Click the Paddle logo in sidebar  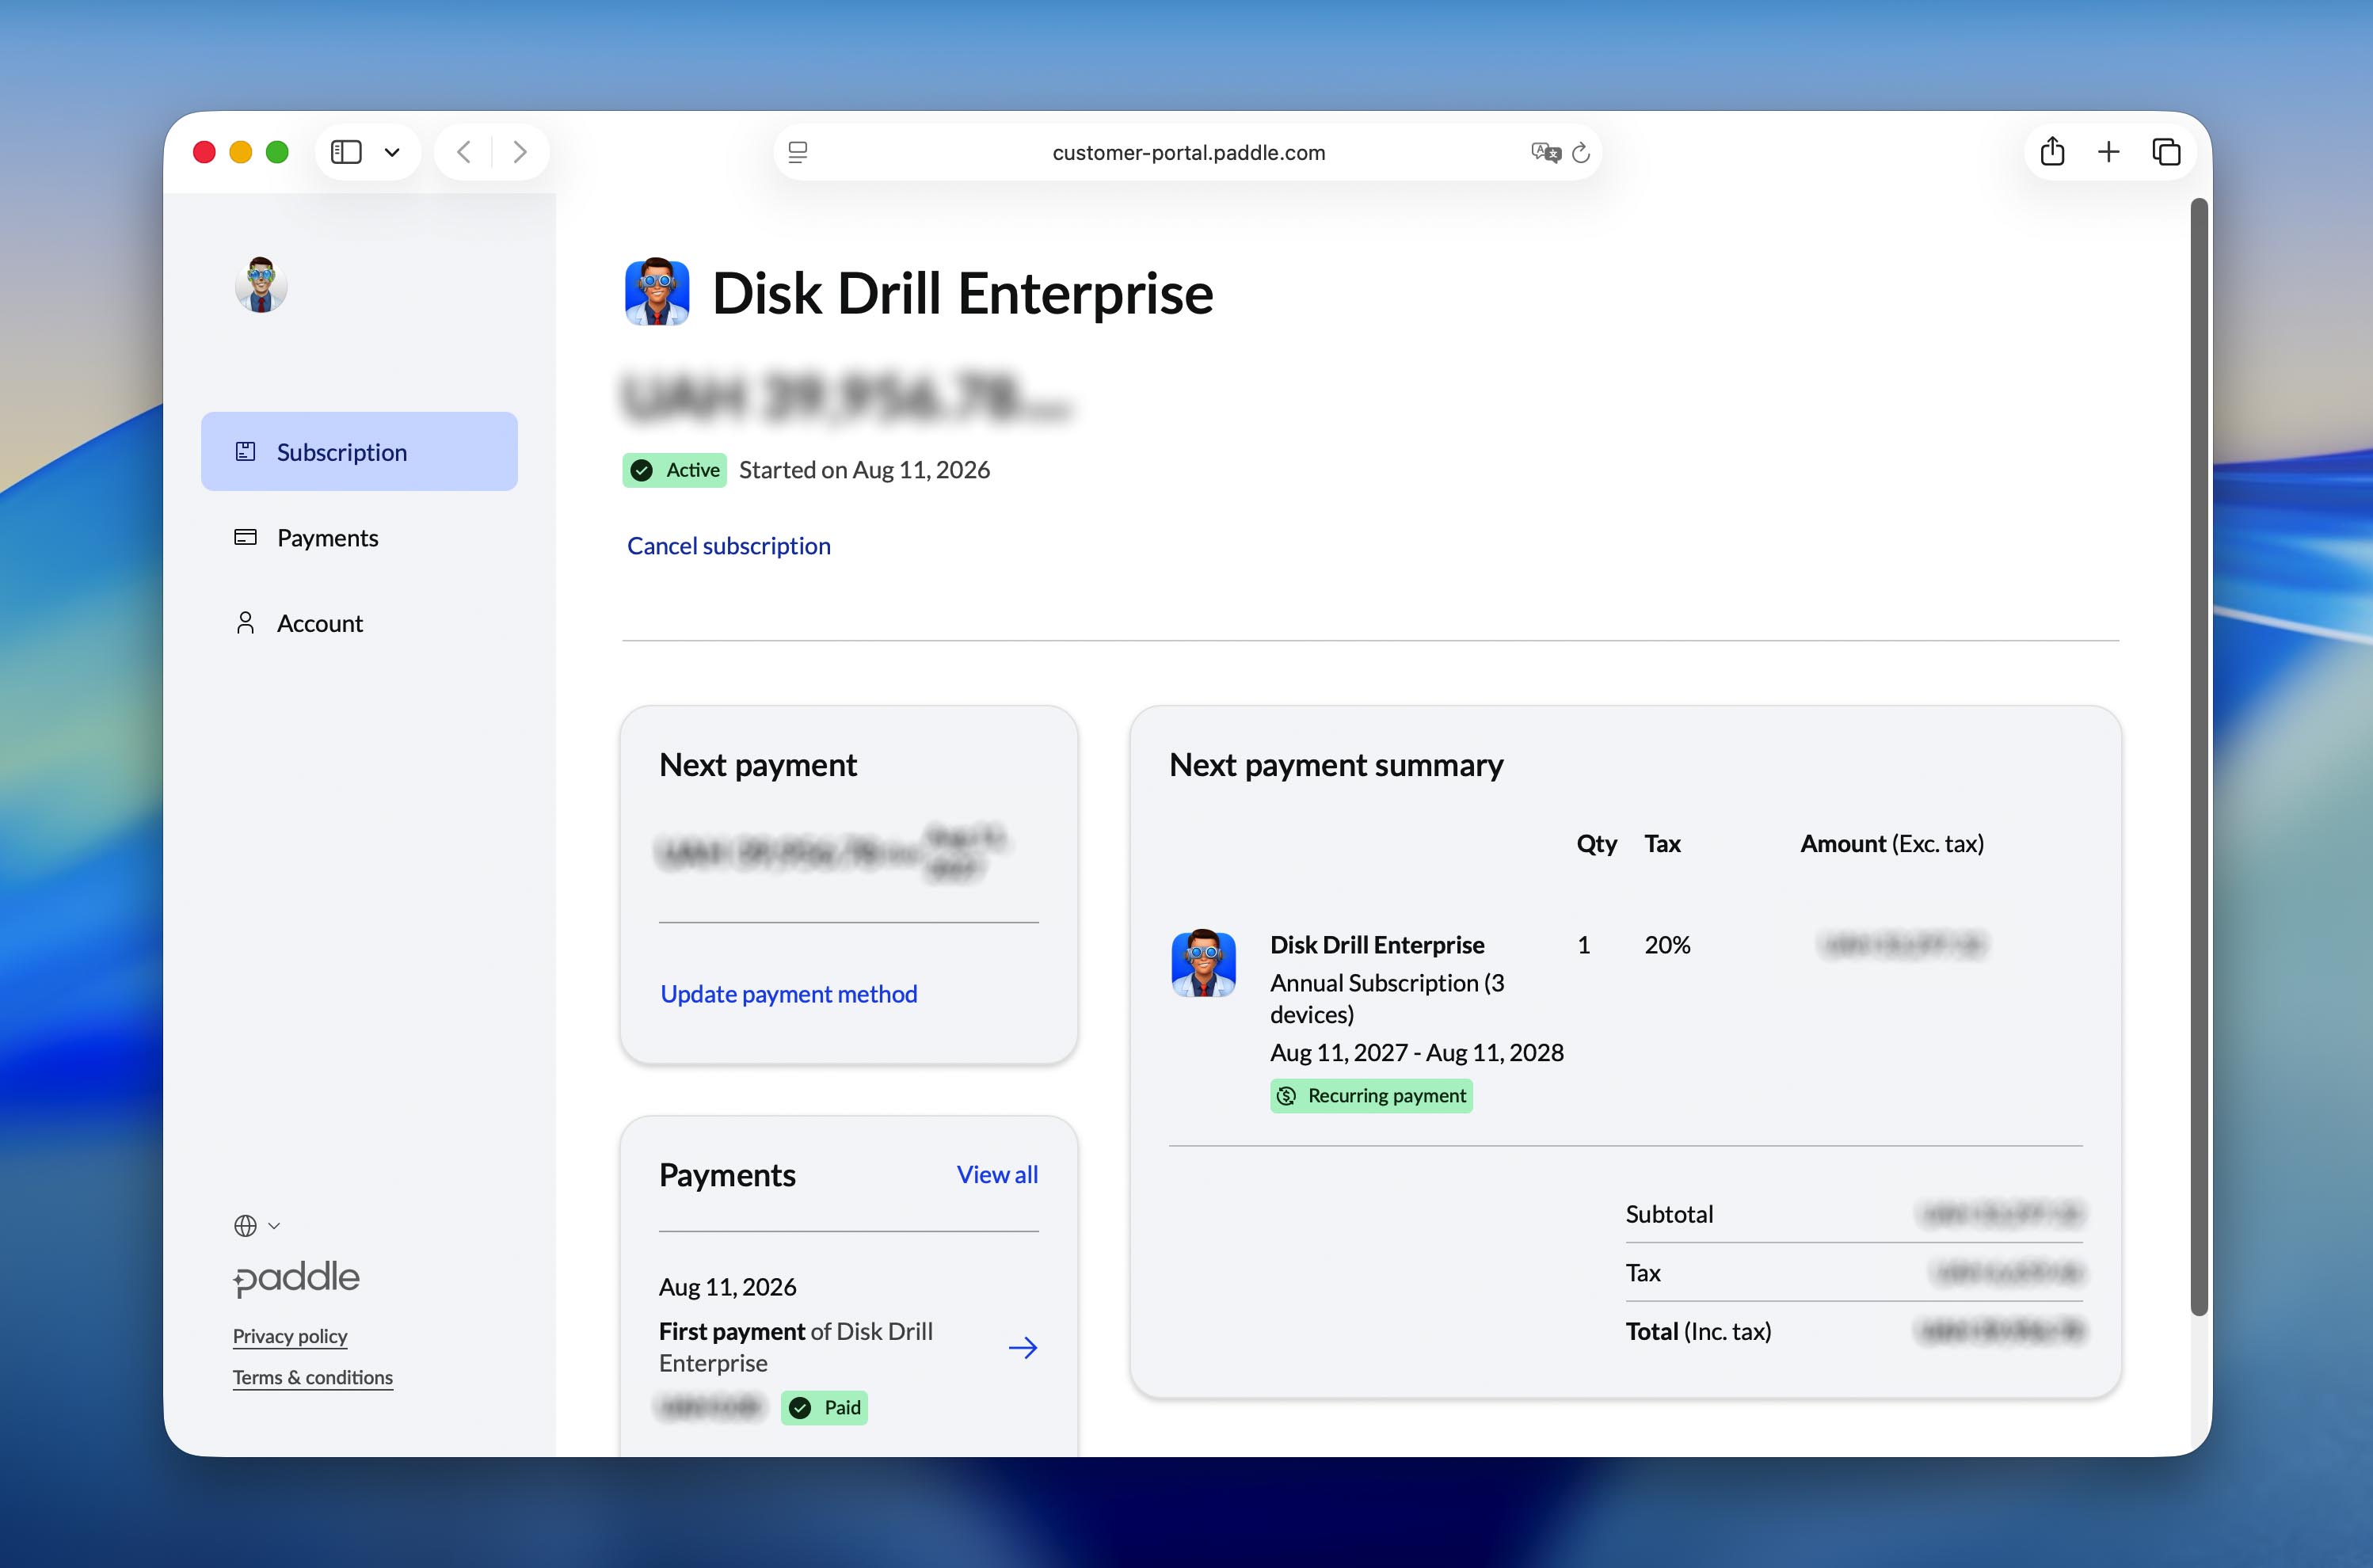pyautogui.click(x=296, y=1278)
